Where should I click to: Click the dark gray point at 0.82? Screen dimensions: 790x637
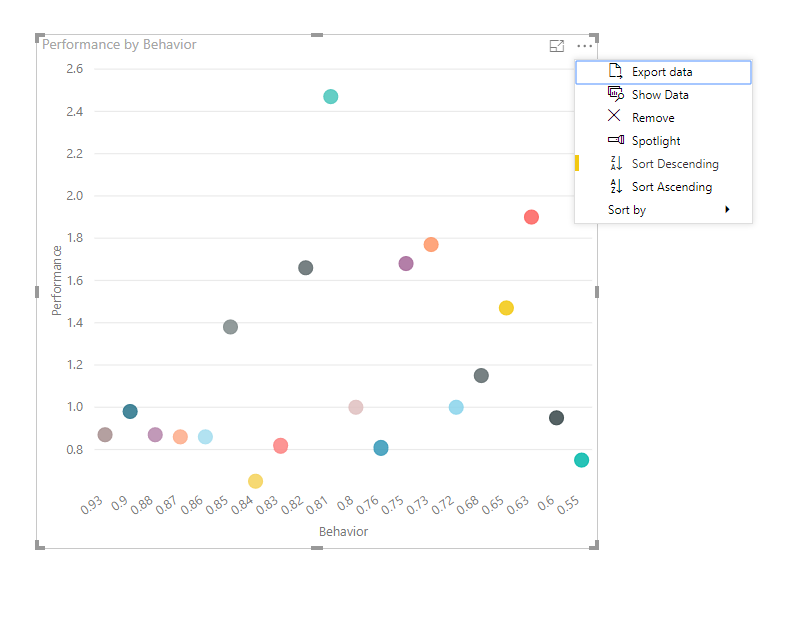point(305,268)
